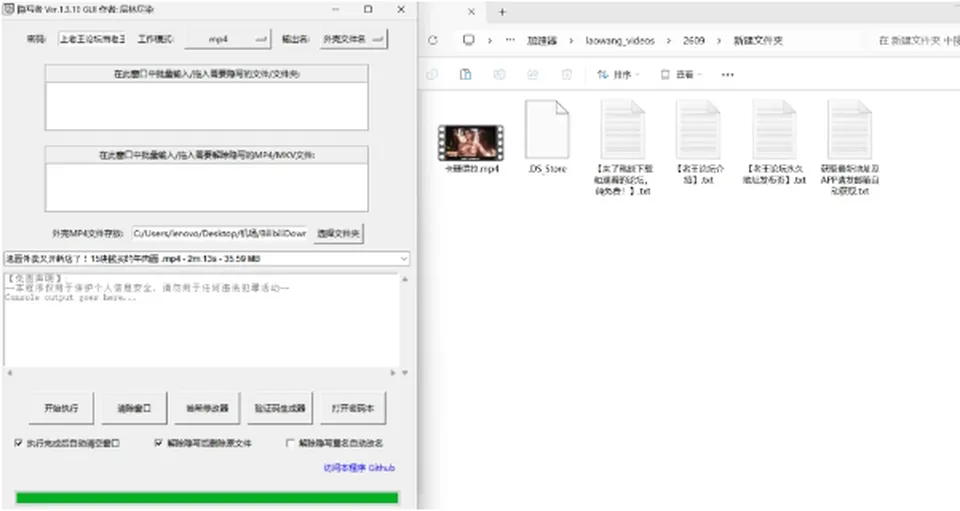
Task: Click the This PC monitor icon in address bar
Action: tap(468, 40)
